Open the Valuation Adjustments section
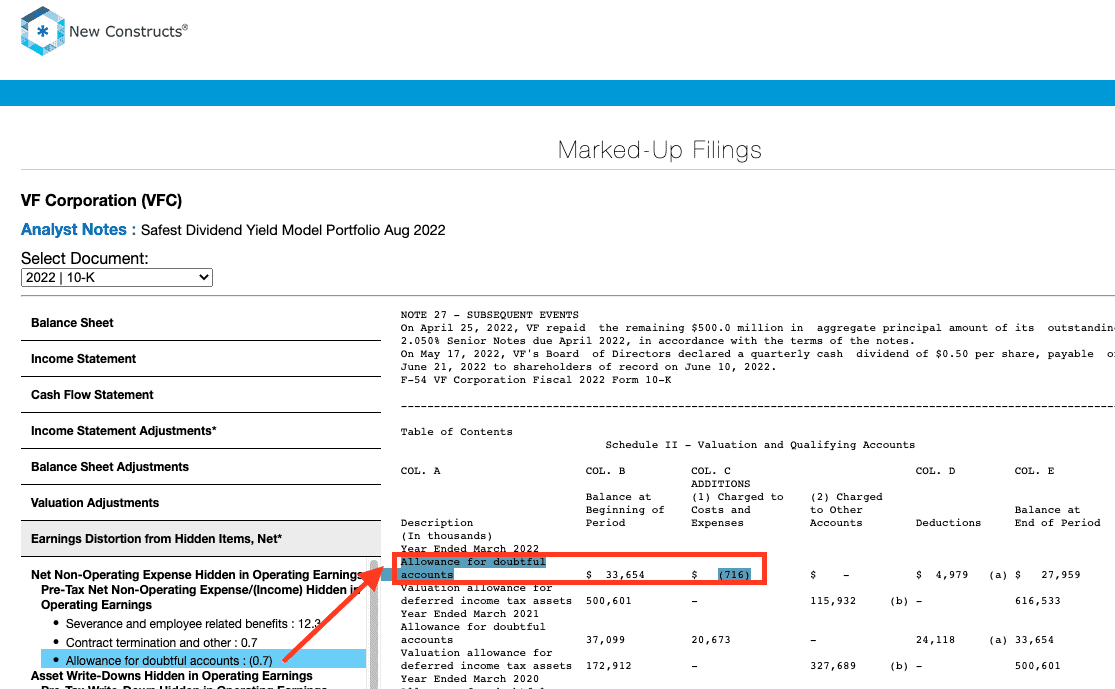Screen dimensions: 1115x689 (201, 503)
